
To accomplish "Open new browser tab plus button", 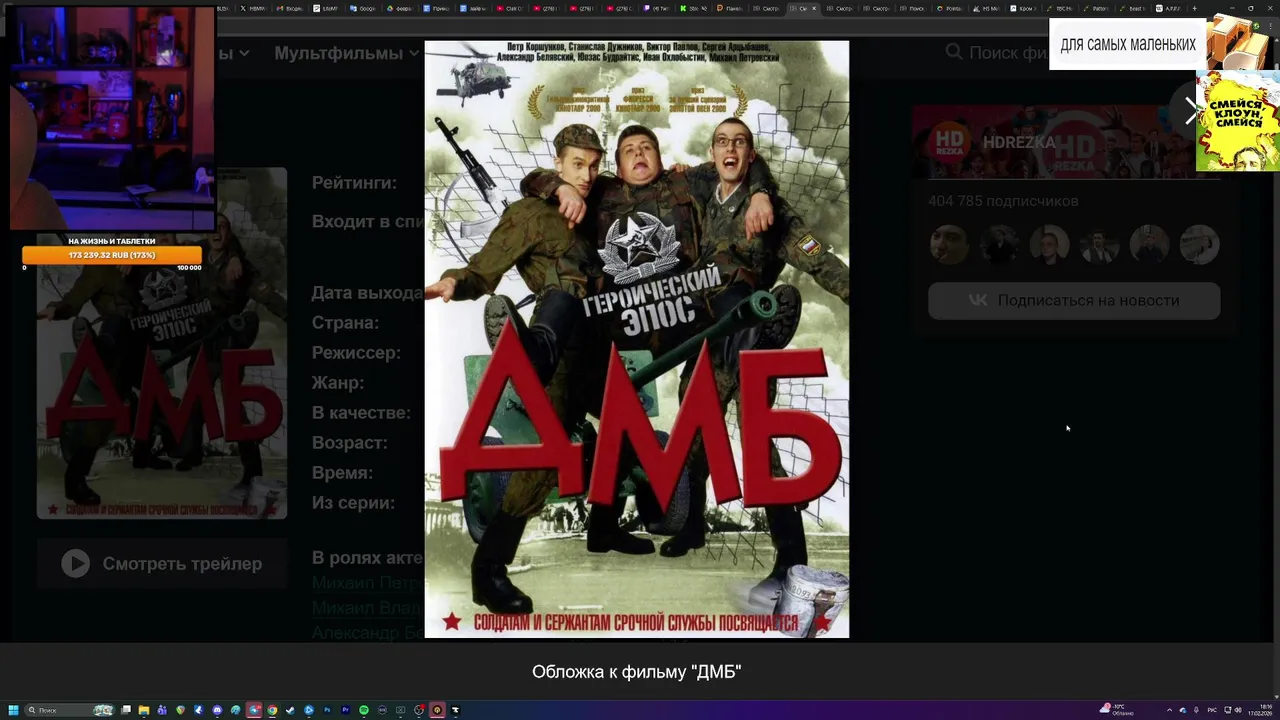I will [1194, 8].
